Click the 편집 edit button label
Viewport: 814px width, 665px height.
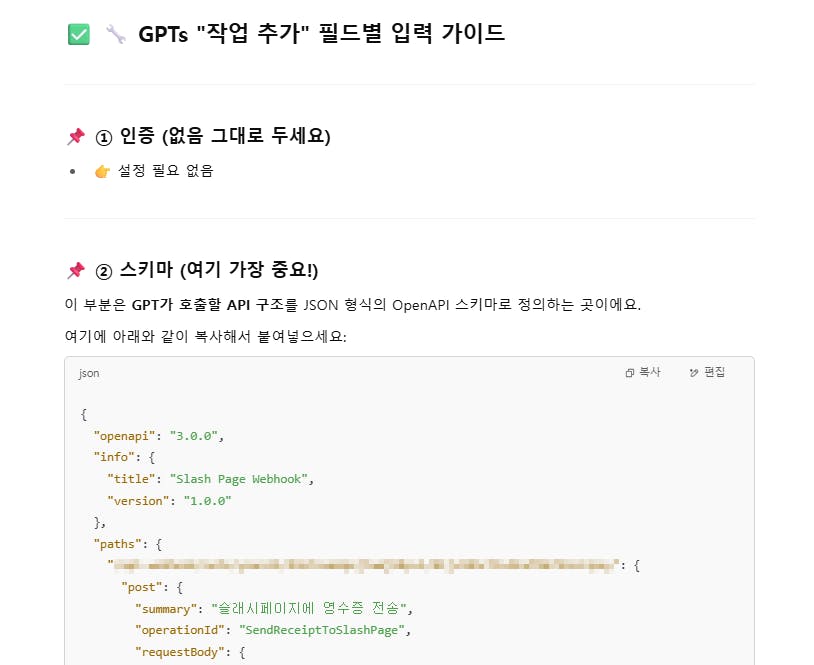point(714,373)
